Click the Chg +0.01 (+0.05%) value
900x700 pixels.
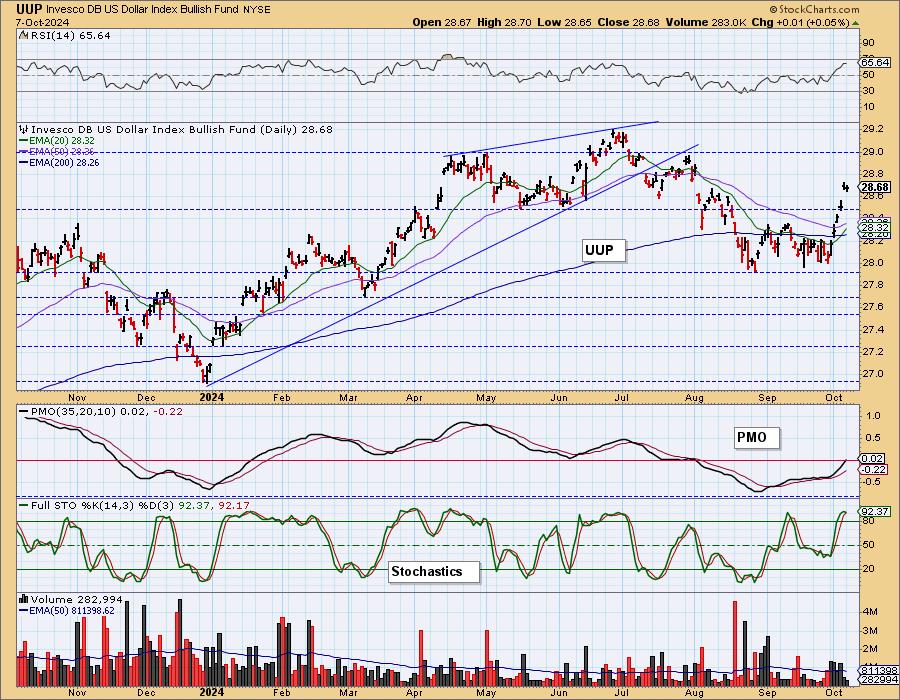click(800, 22)
